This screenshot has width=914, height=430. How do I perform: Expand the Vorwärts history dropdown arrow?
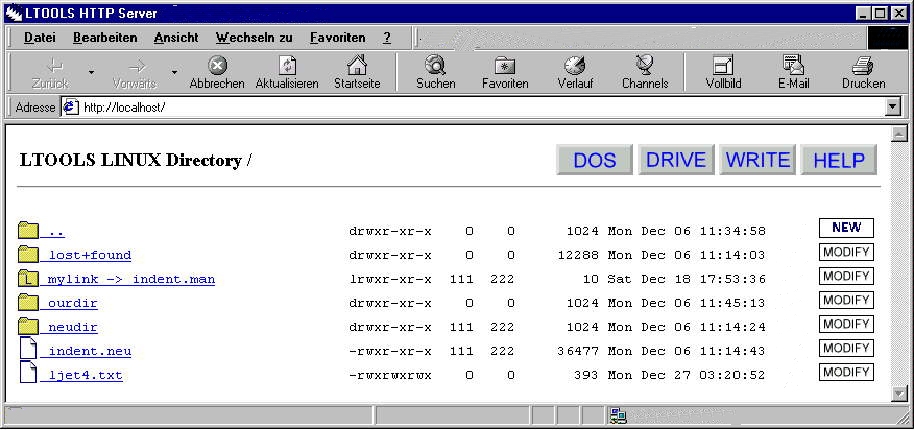coord(174,73)
